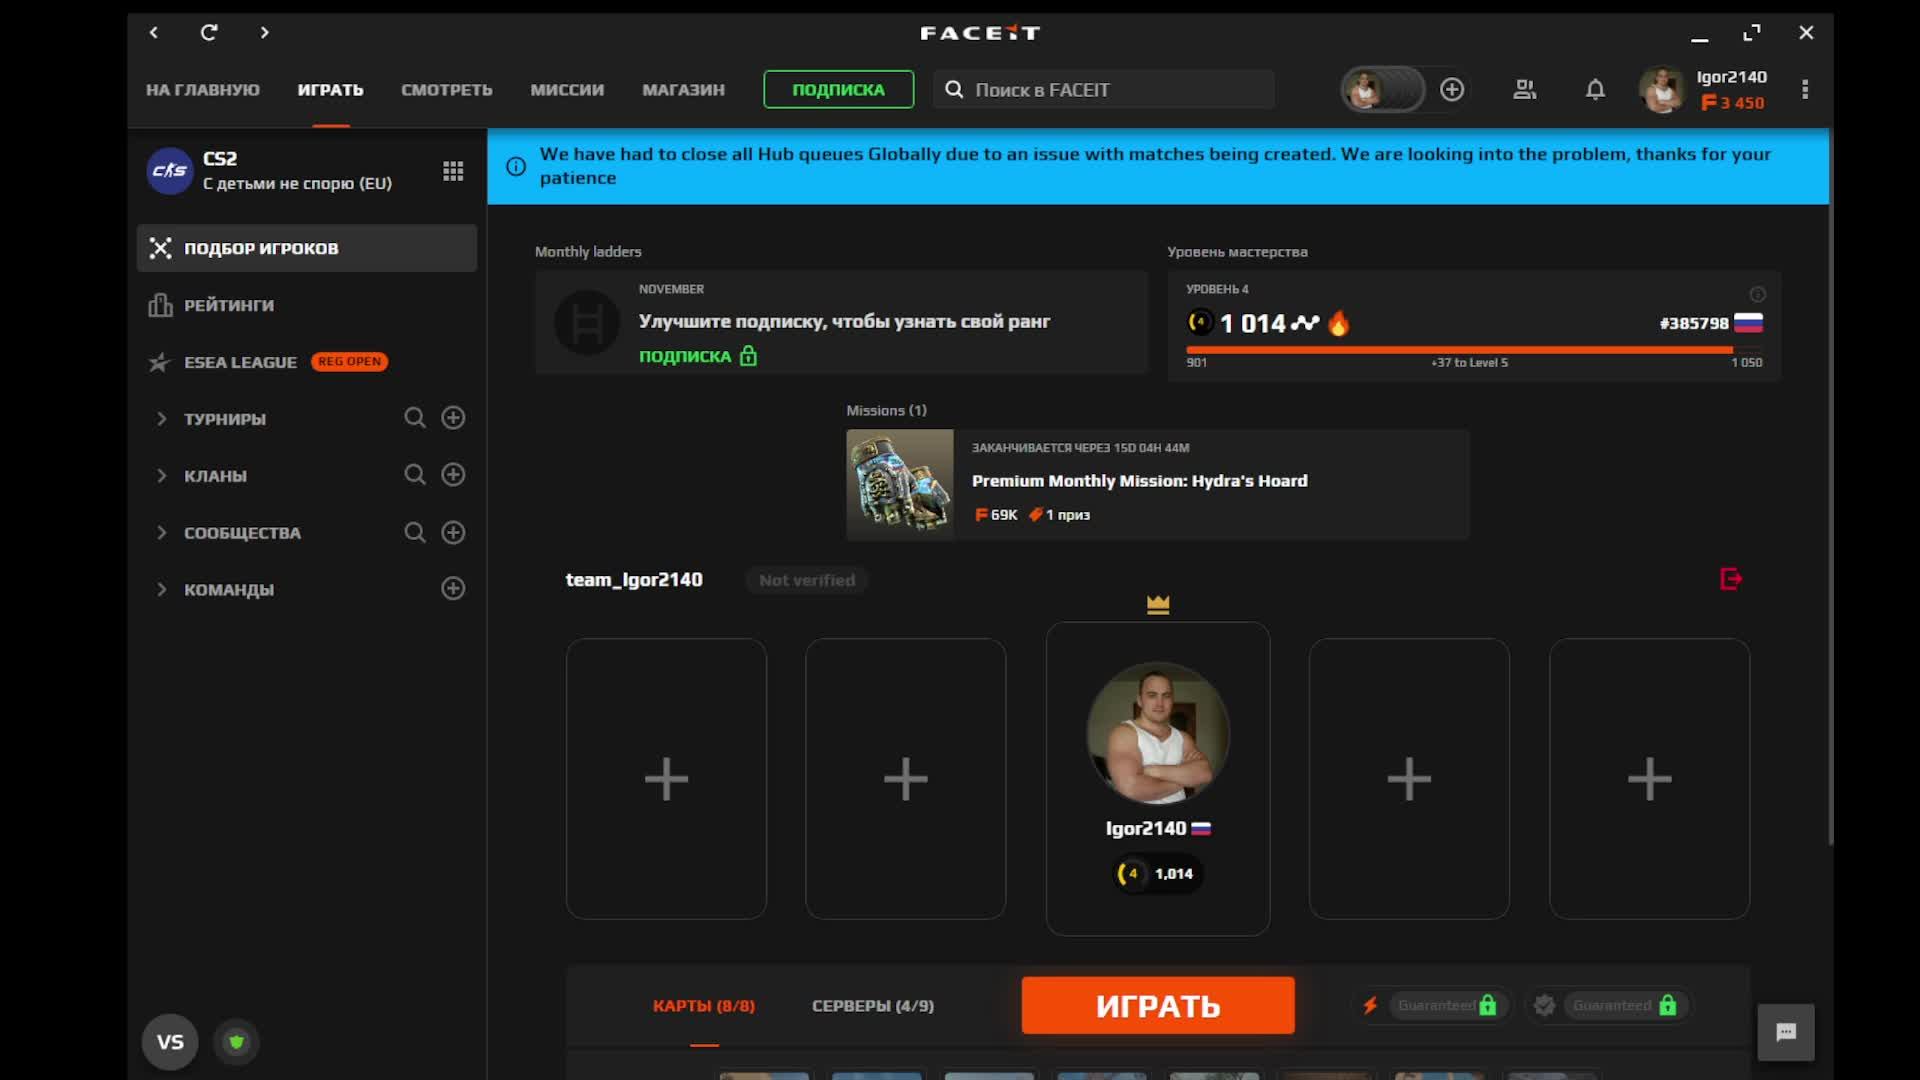Click the notifications bell icon
The width and height of the screenshot is (1920, 1080).
point(1595,90)
